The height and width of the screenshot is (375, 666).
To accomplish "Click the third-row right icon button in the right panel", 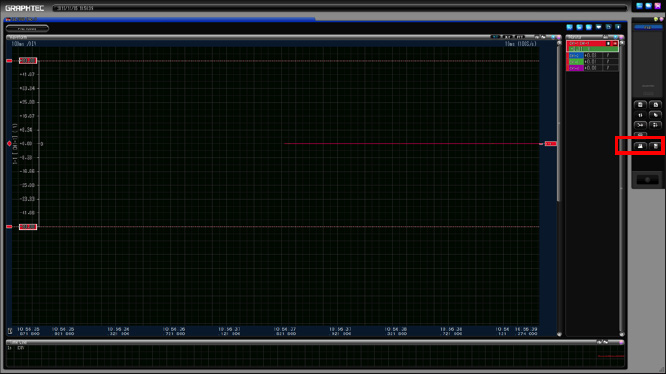I will click(x=655, y=125).
